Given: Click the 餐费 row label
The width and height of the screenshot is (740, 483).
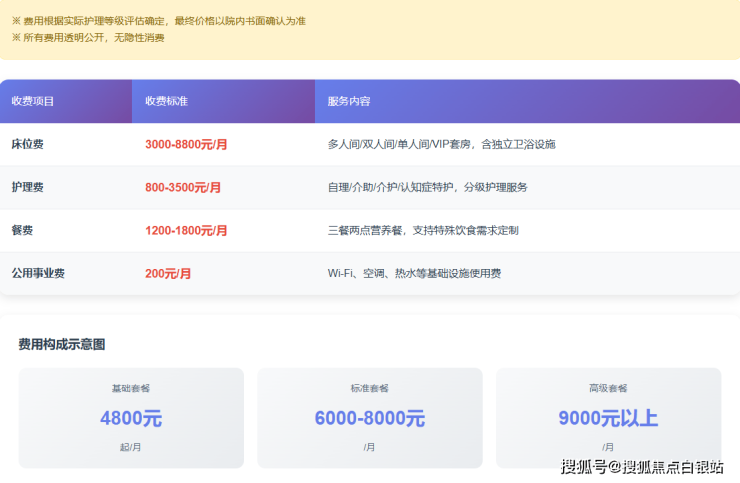Looking at the screenshot, I should point(22,230).
